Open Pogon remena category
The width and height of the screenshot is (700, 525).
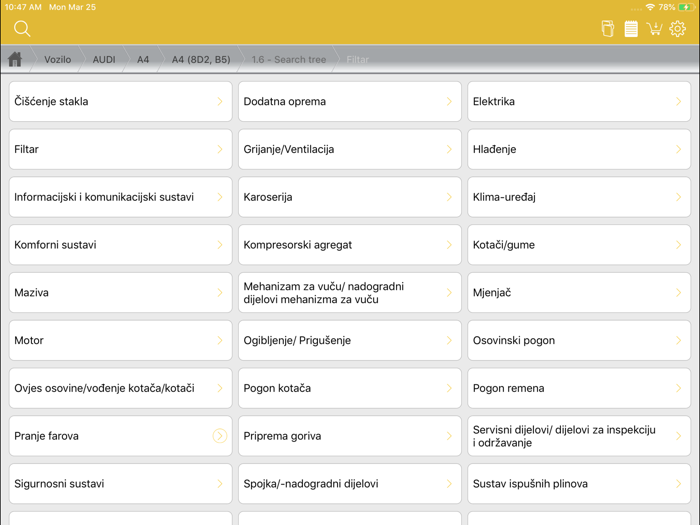pyautogui.click(x=579, y=388)
